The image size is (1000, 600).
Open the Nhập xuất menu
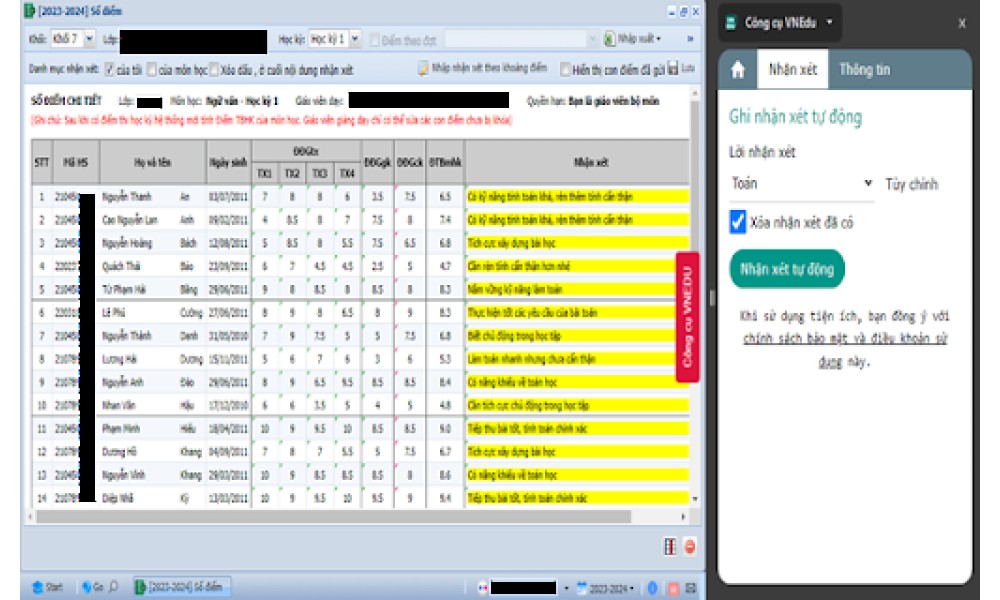633,39
